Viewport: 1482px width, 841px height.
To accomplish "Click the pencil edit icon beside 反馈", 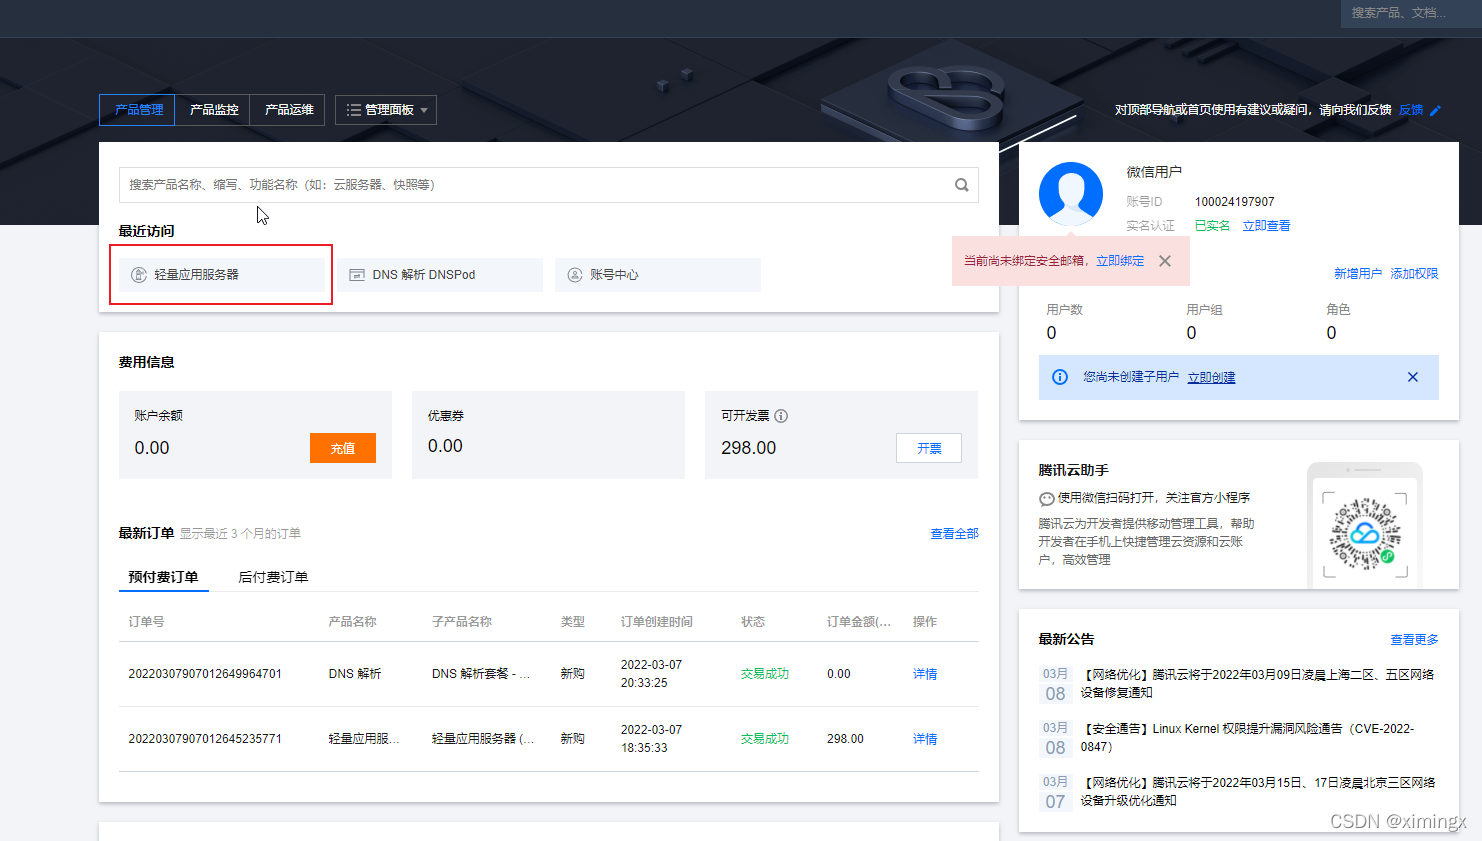I will [x=1436, y=110].
